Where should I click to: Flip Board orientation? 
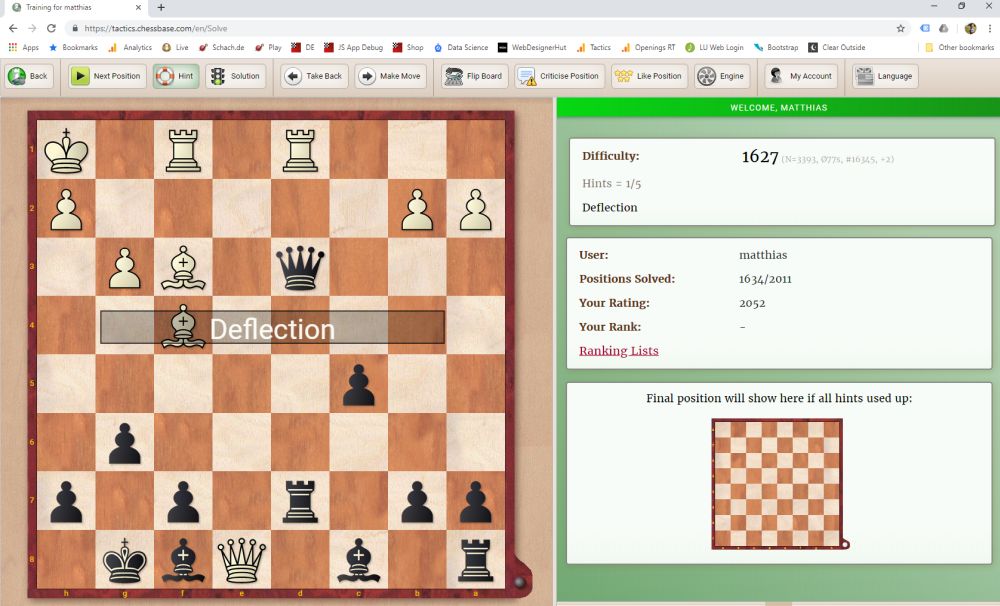(473, 76)
